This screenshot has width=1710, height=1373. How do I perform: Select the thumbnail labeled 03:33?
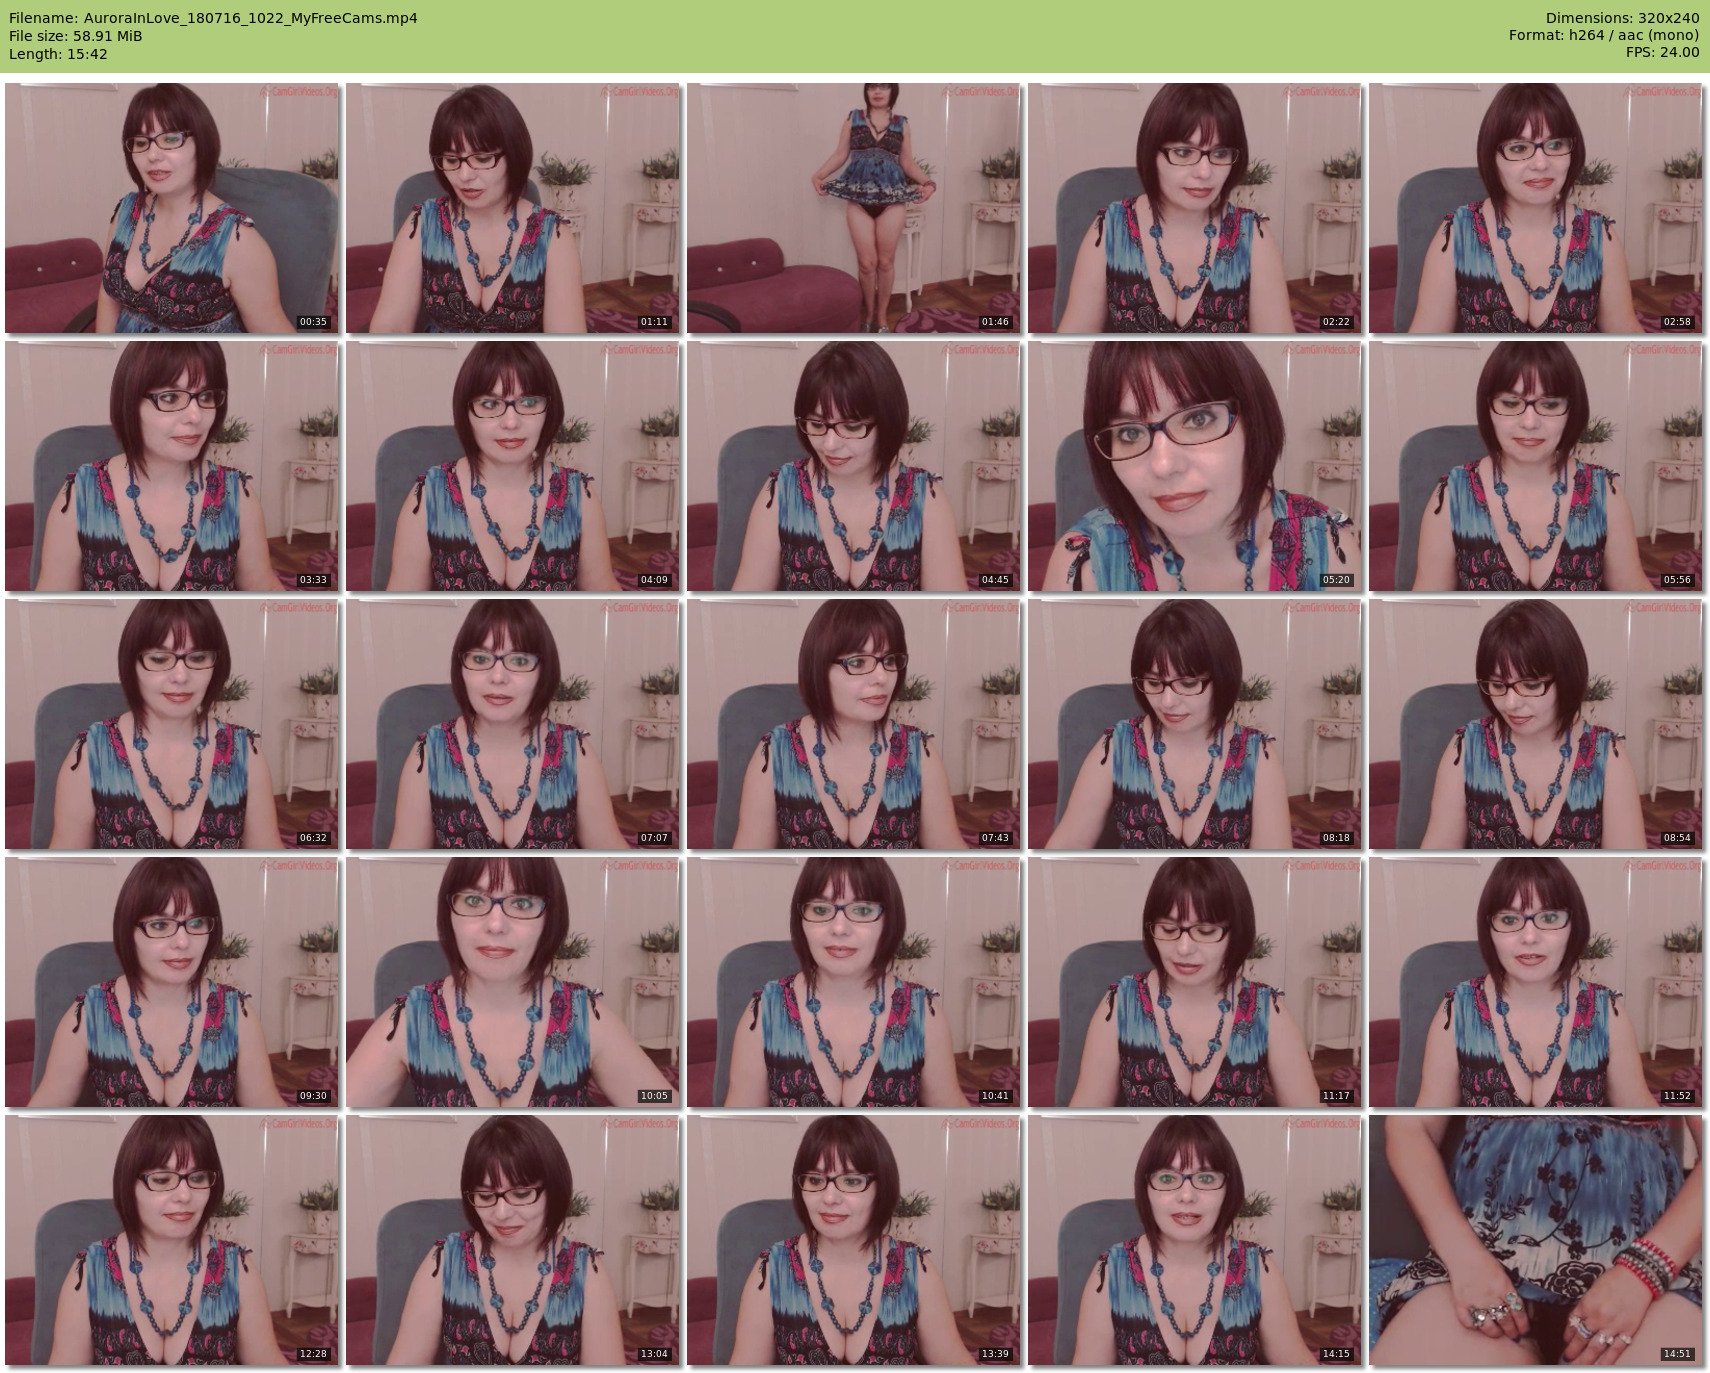tap(172, 466)
